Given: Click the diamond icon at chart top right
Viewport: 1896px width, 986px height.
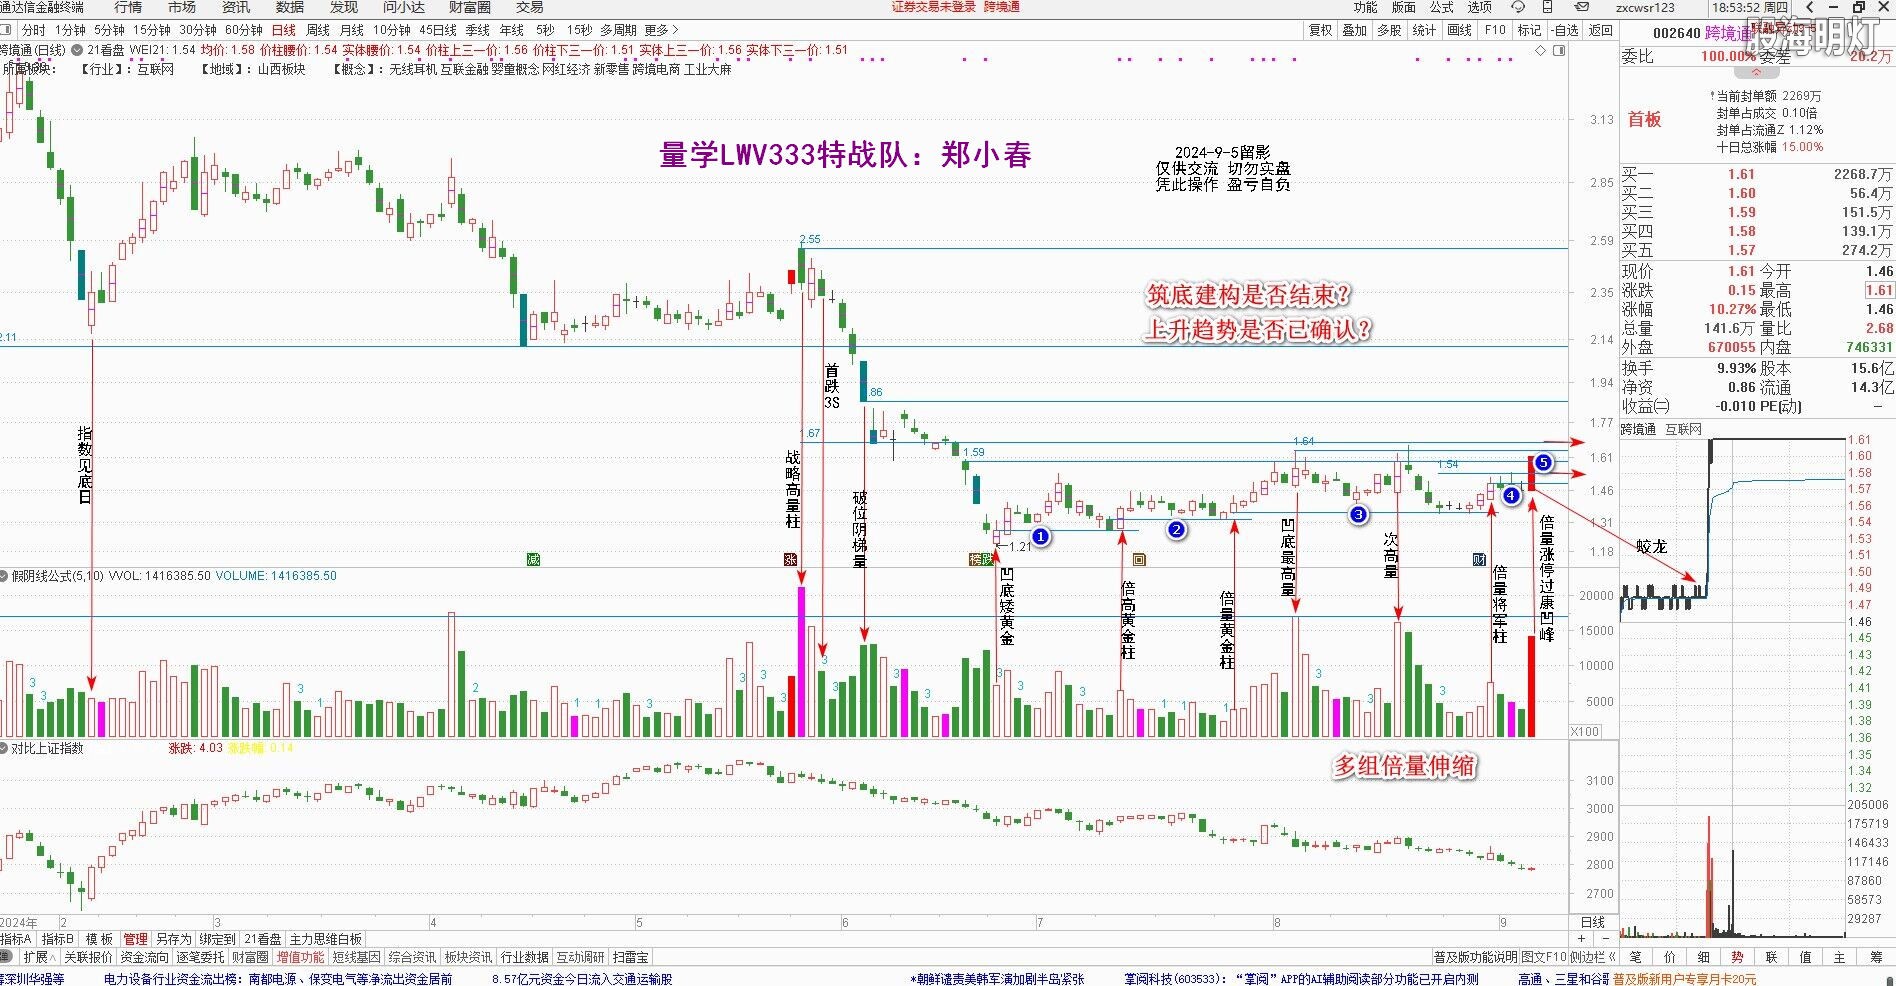Looking at the screenshot, I should click(x=1541, y=49).
